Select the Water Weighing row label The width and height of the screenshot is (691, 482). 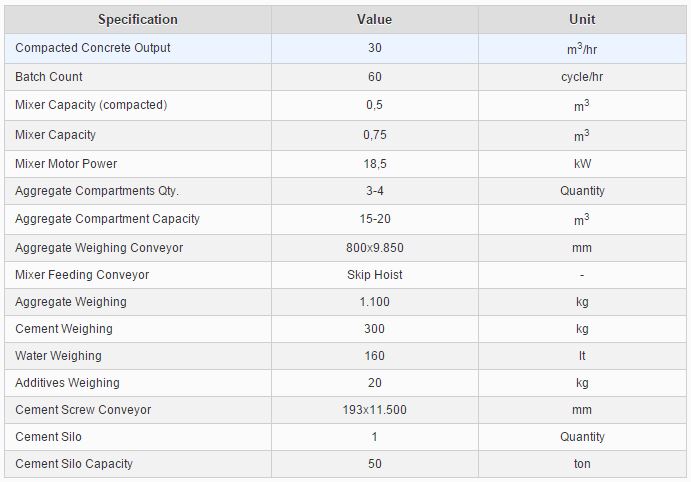tap(58, 356)
